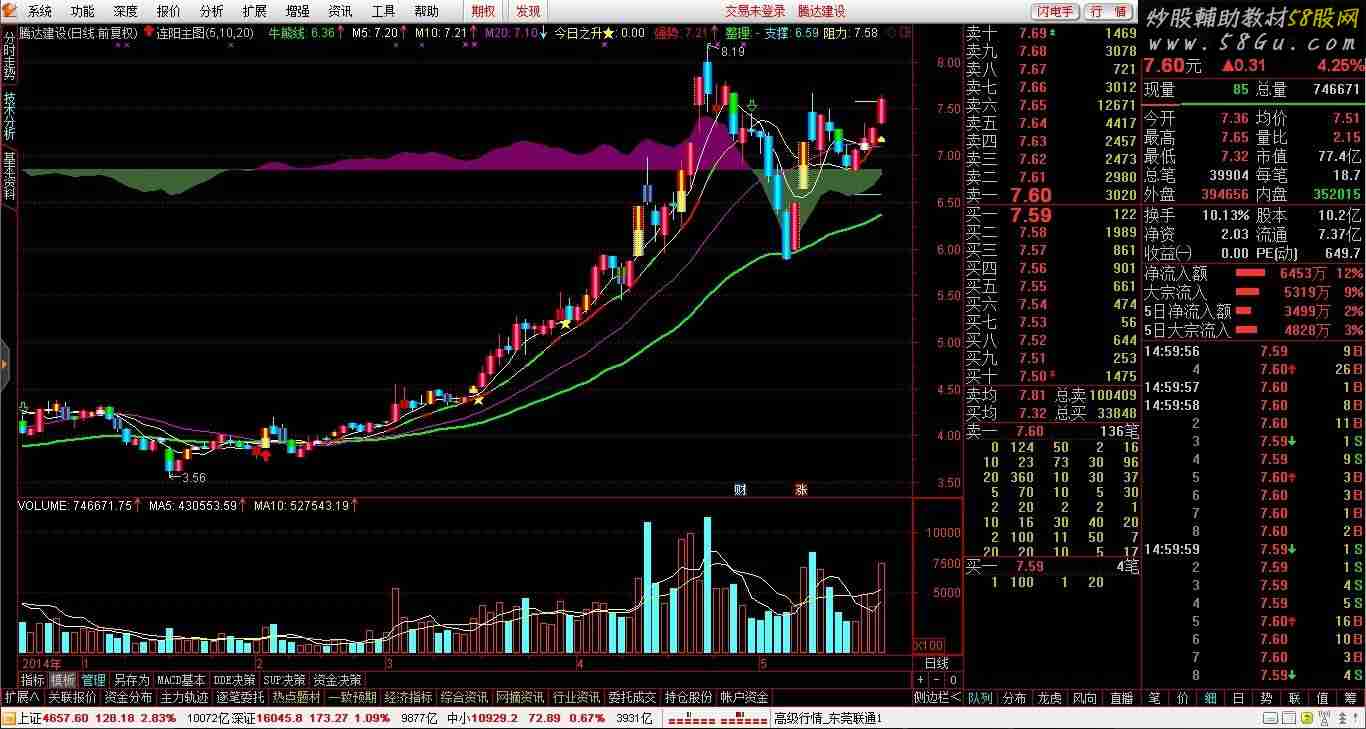Open the 分析 menu
This screenshot has width=1366, height=729.
(x=211, y=11)
